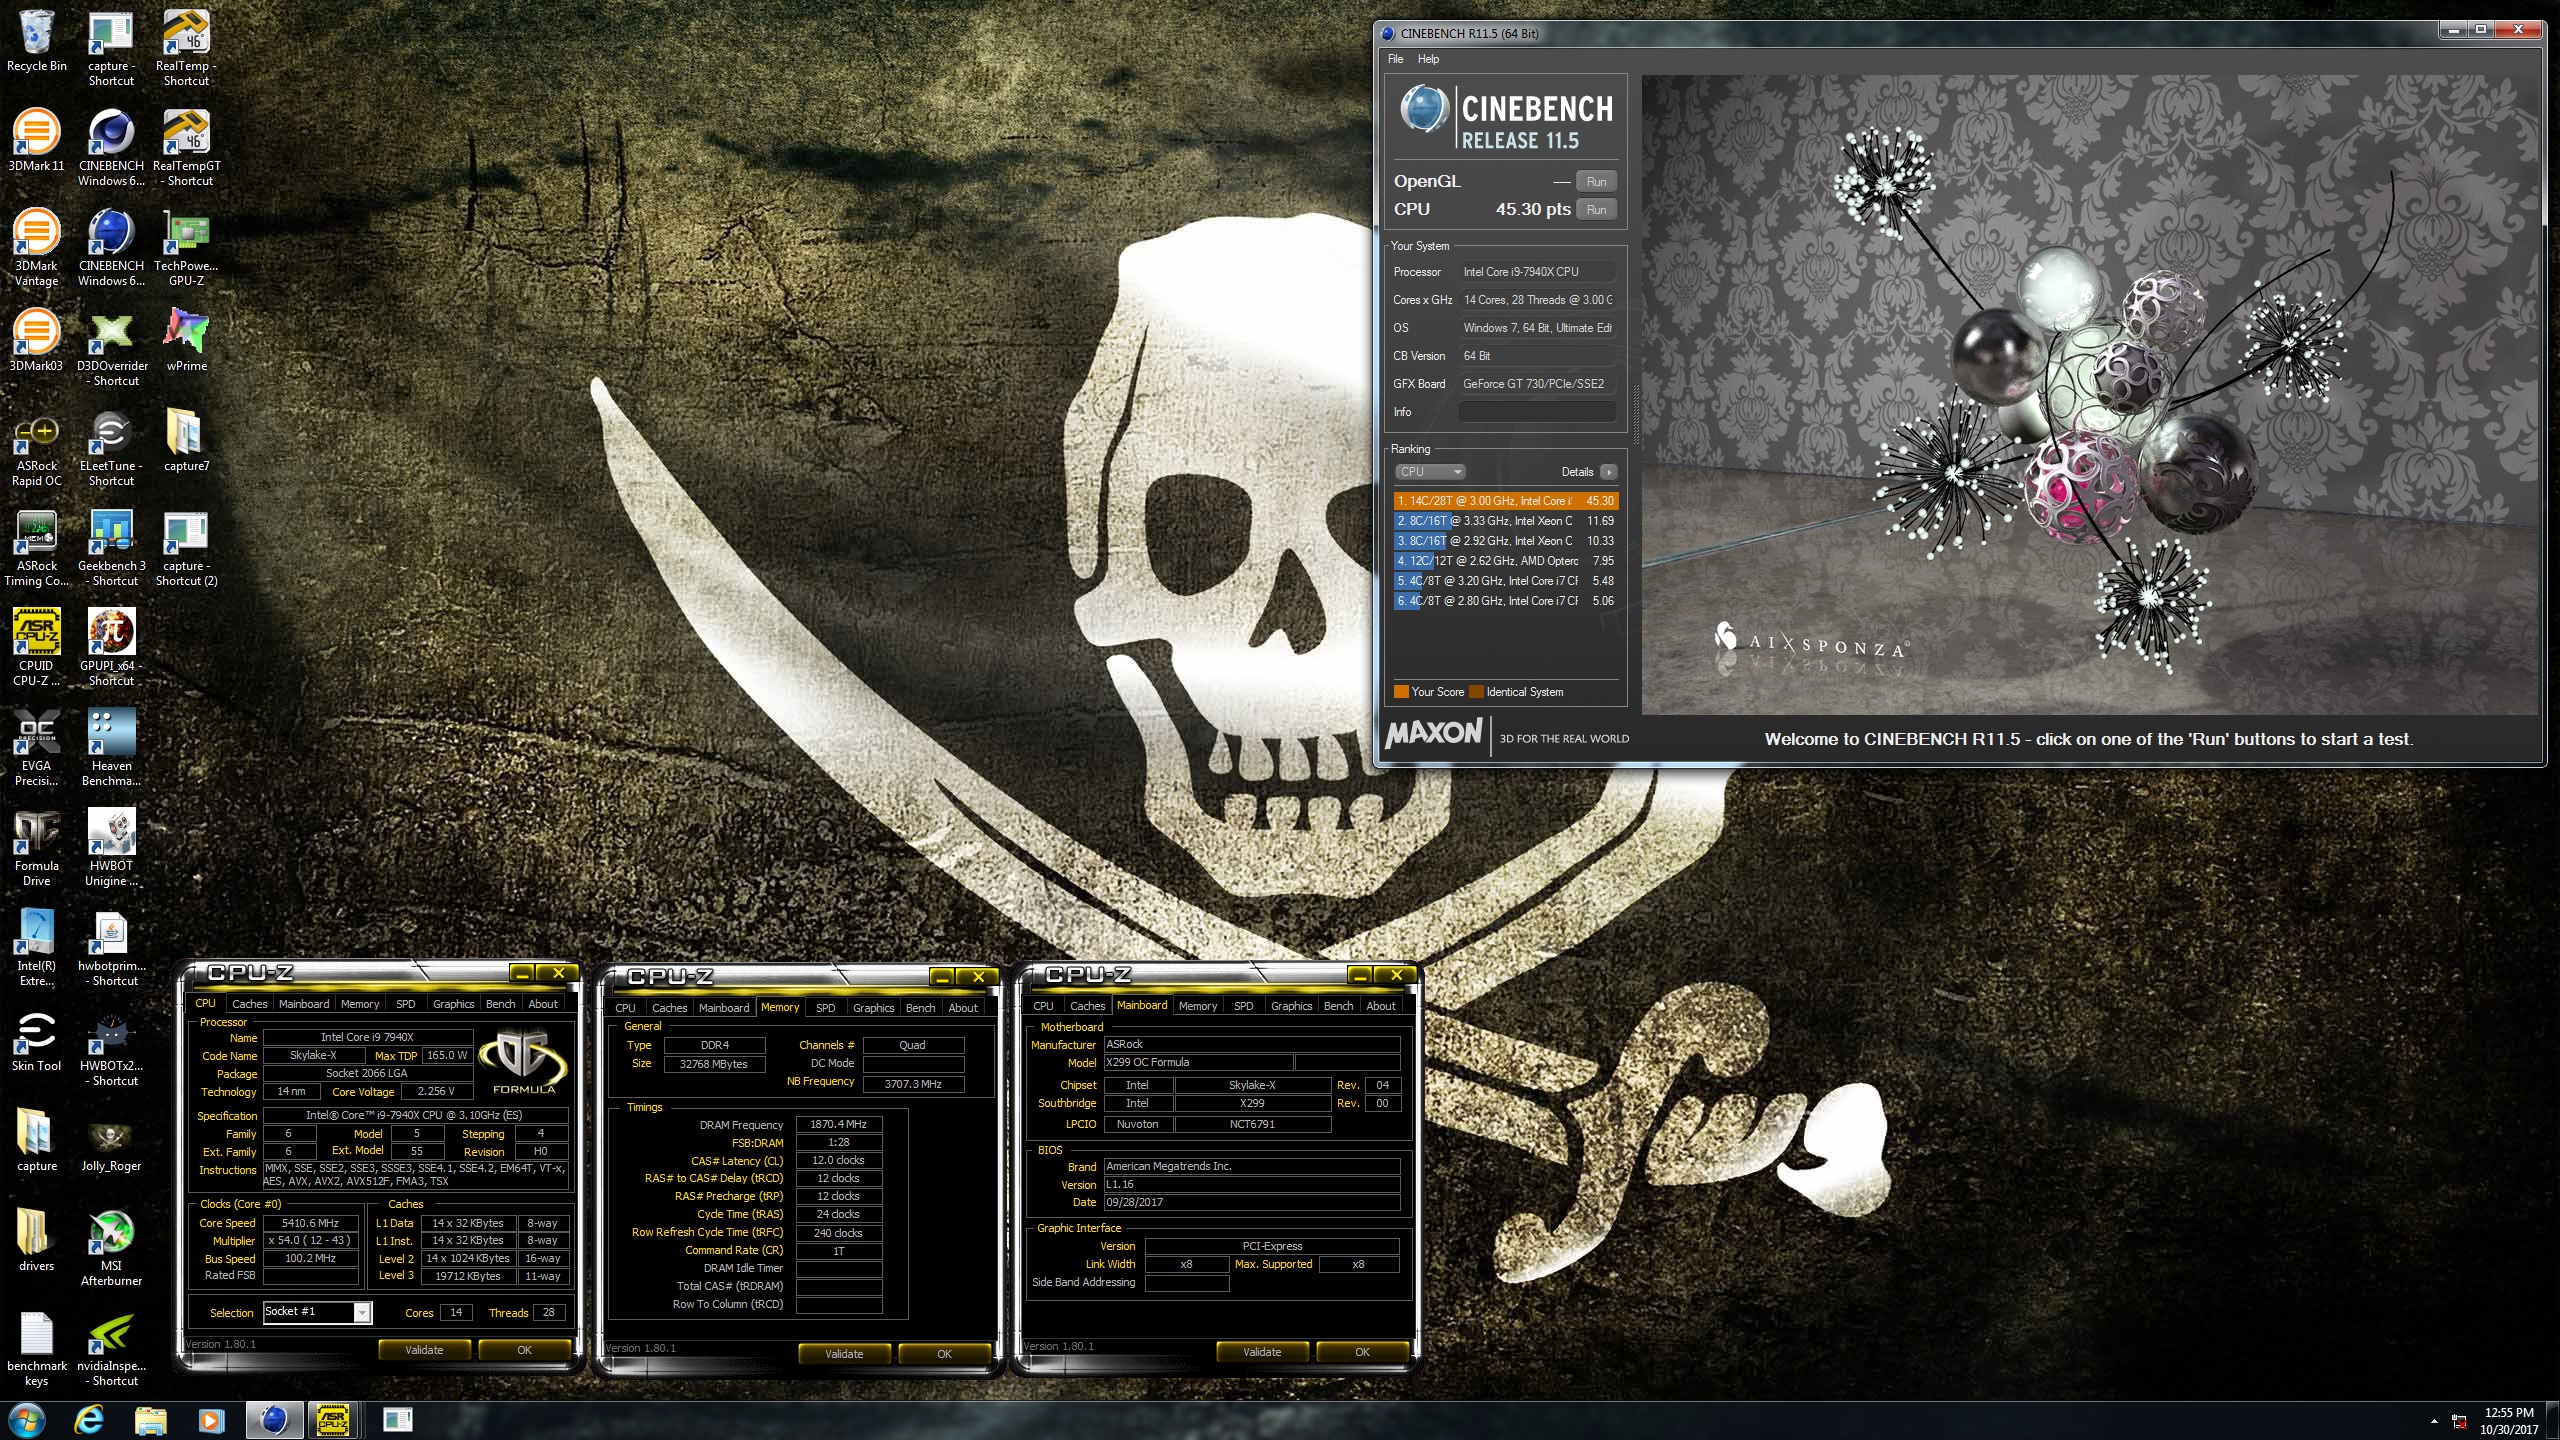Minimize the left CPU-Z window
Screen dimensions: 2560x1440
pos(522,973)
